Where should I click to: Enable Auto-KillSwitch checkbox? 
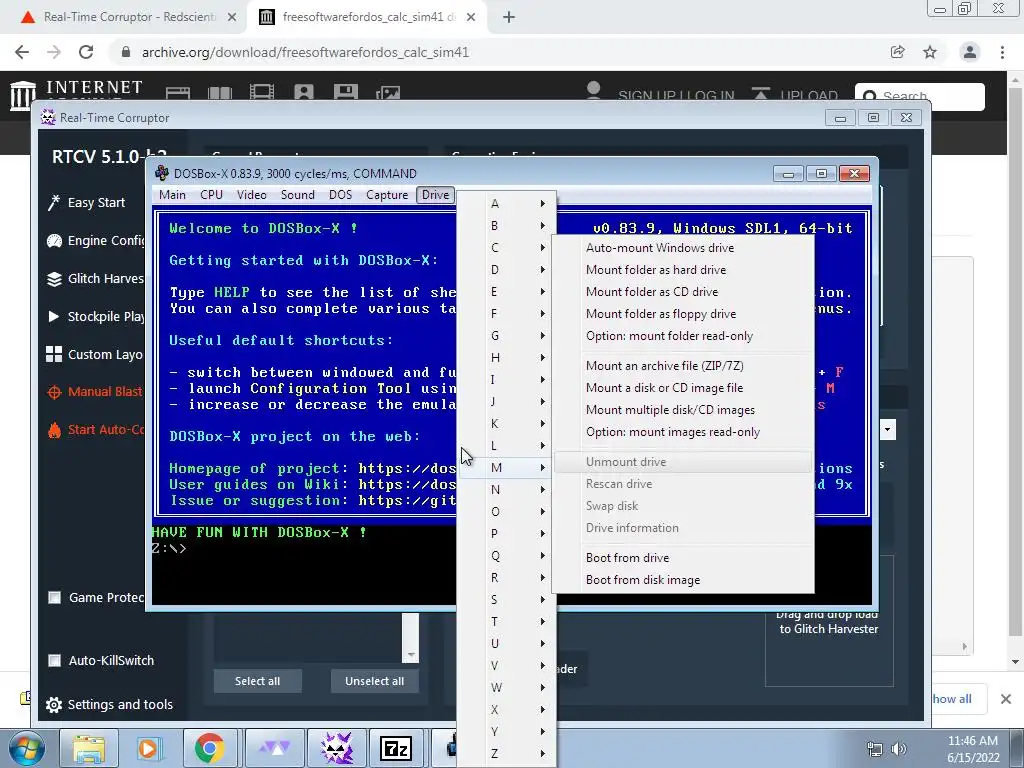click(55, 660)
